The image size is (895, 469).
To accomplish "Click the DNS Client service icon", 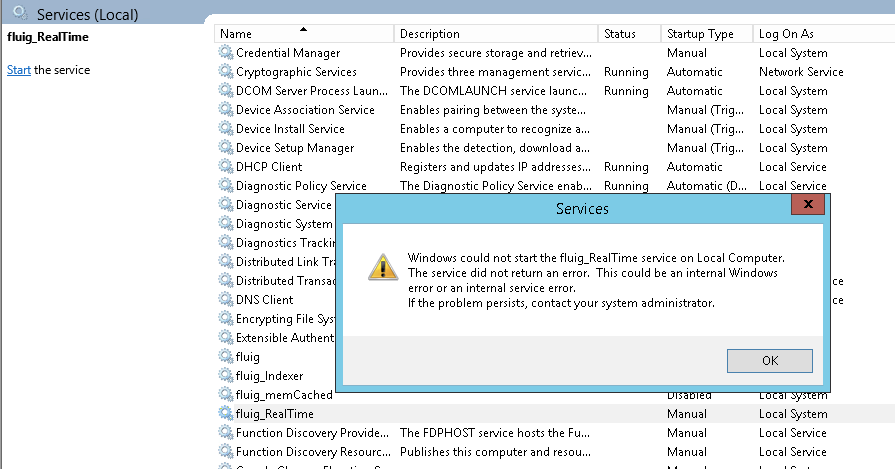I will pyautogui.click(x=226, y=300).
